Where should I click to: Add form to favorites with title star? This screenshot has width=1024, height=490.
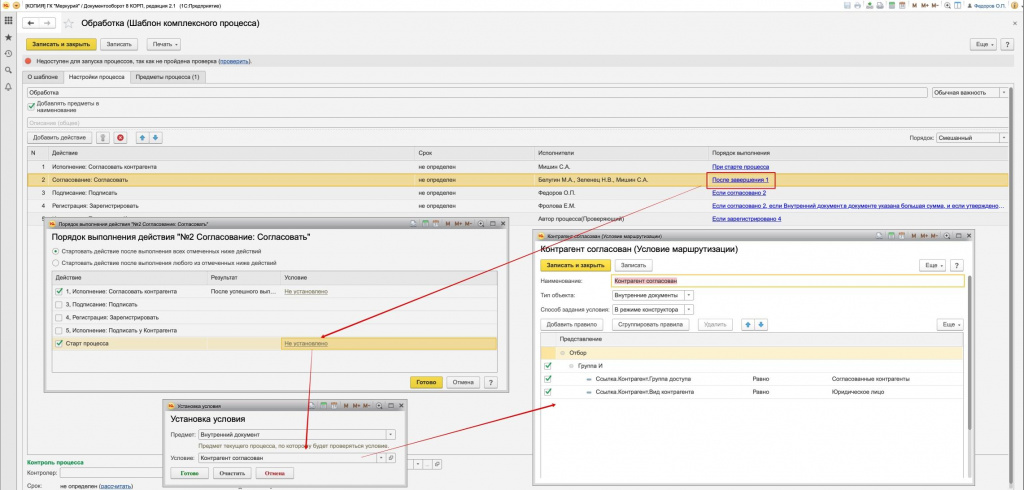70,22
